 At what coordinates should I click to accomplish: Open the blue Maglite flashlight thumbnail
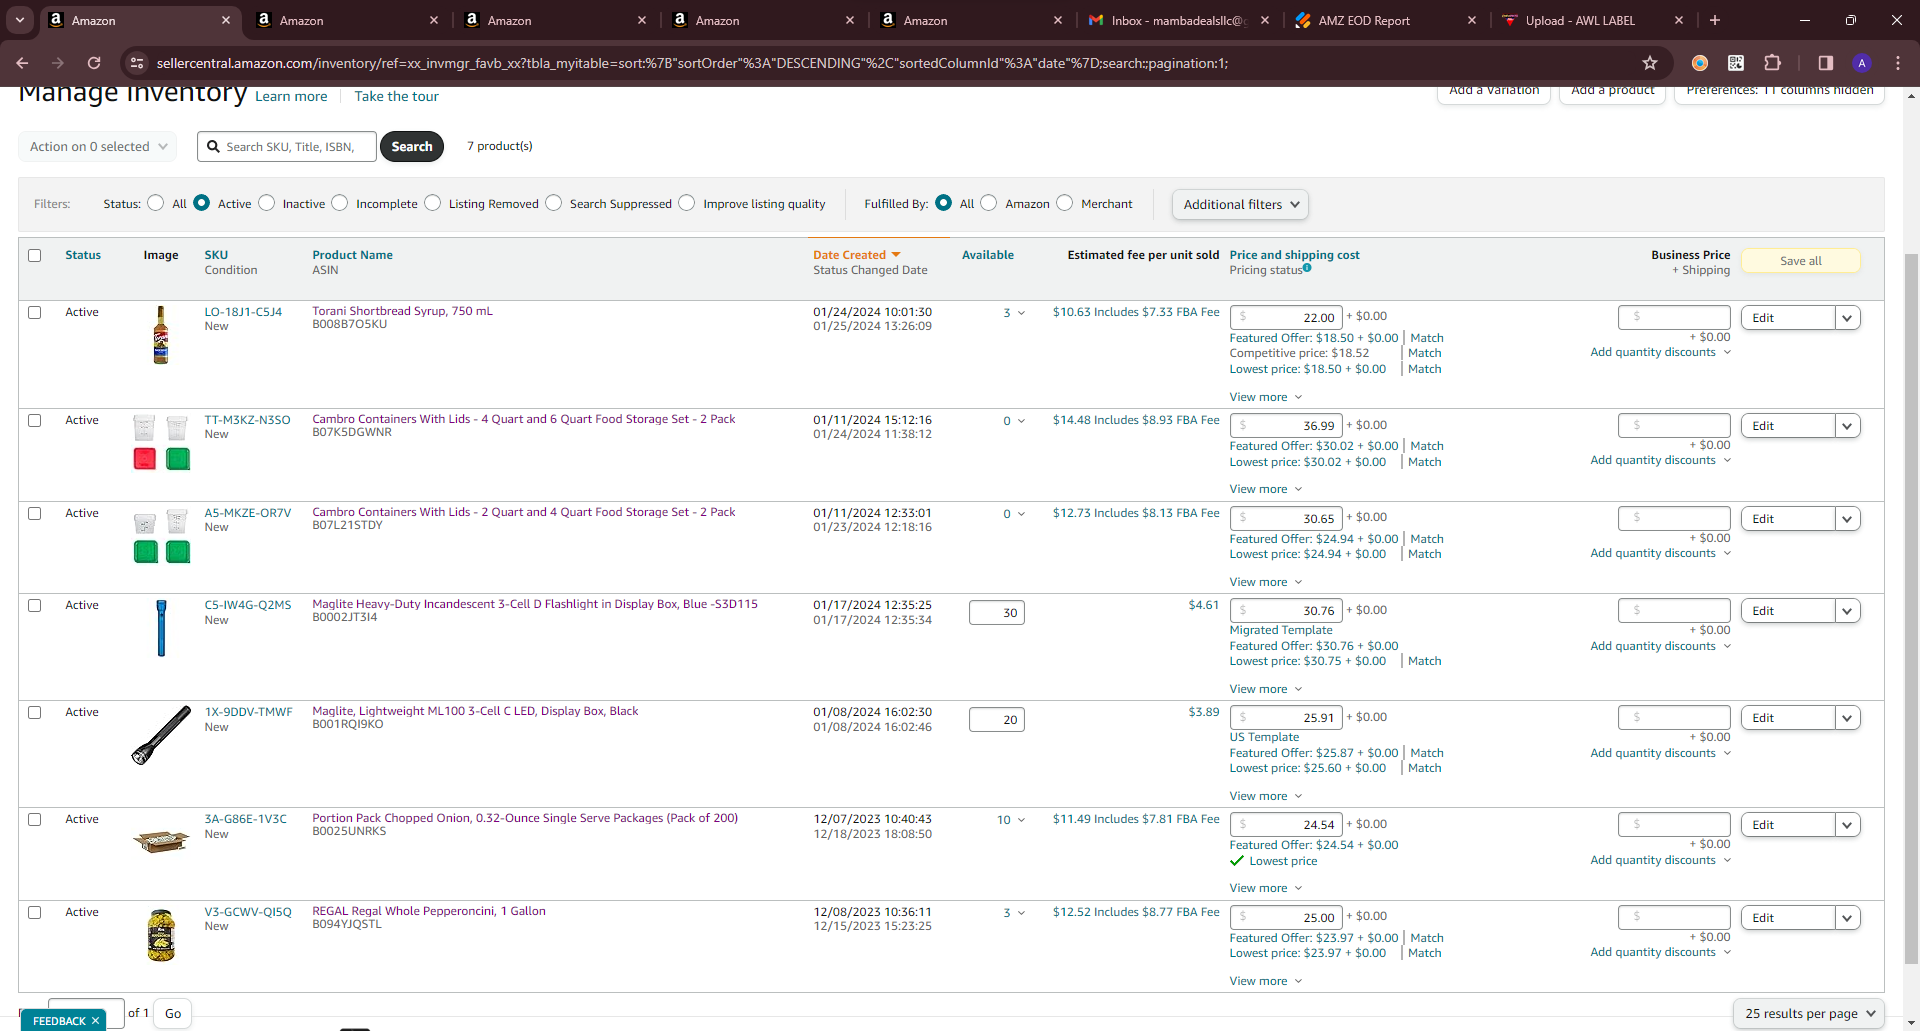click(161, 628)
